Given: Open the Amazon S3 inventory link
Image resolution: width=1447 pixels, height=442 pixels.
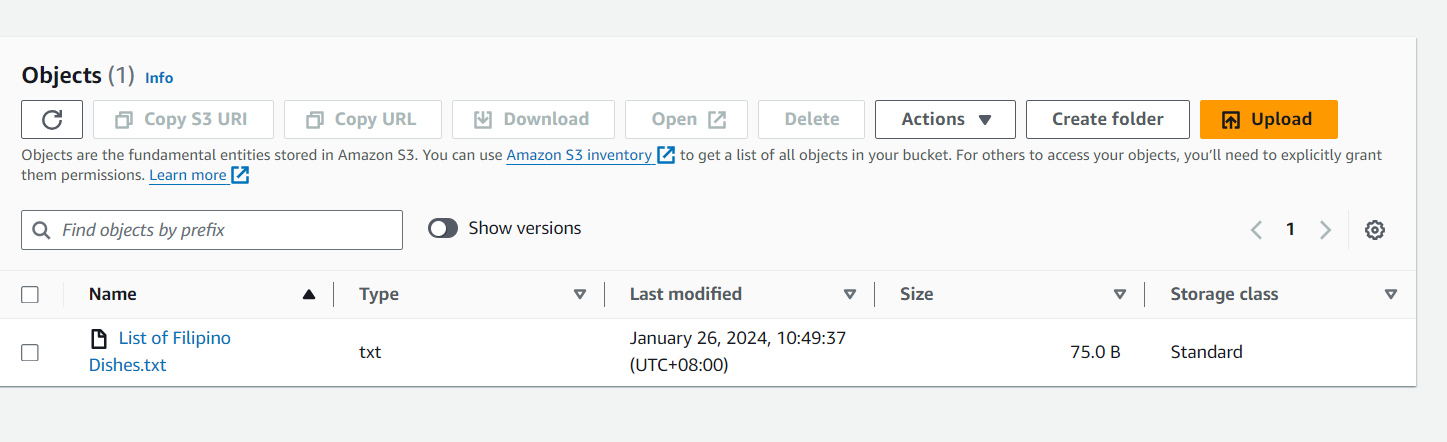Looking at the screenshot, I should (x=579, y=155).
